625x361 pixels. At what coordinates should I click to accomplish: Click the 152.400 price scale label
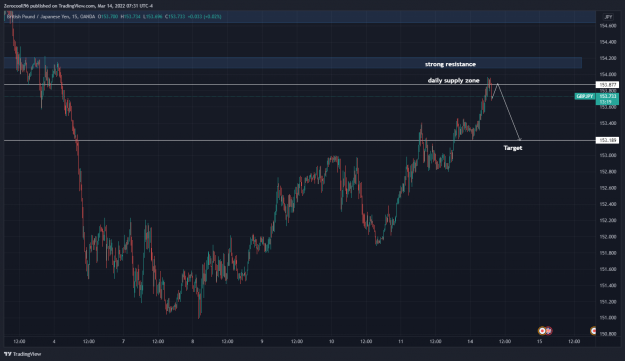tap(607, 204)
